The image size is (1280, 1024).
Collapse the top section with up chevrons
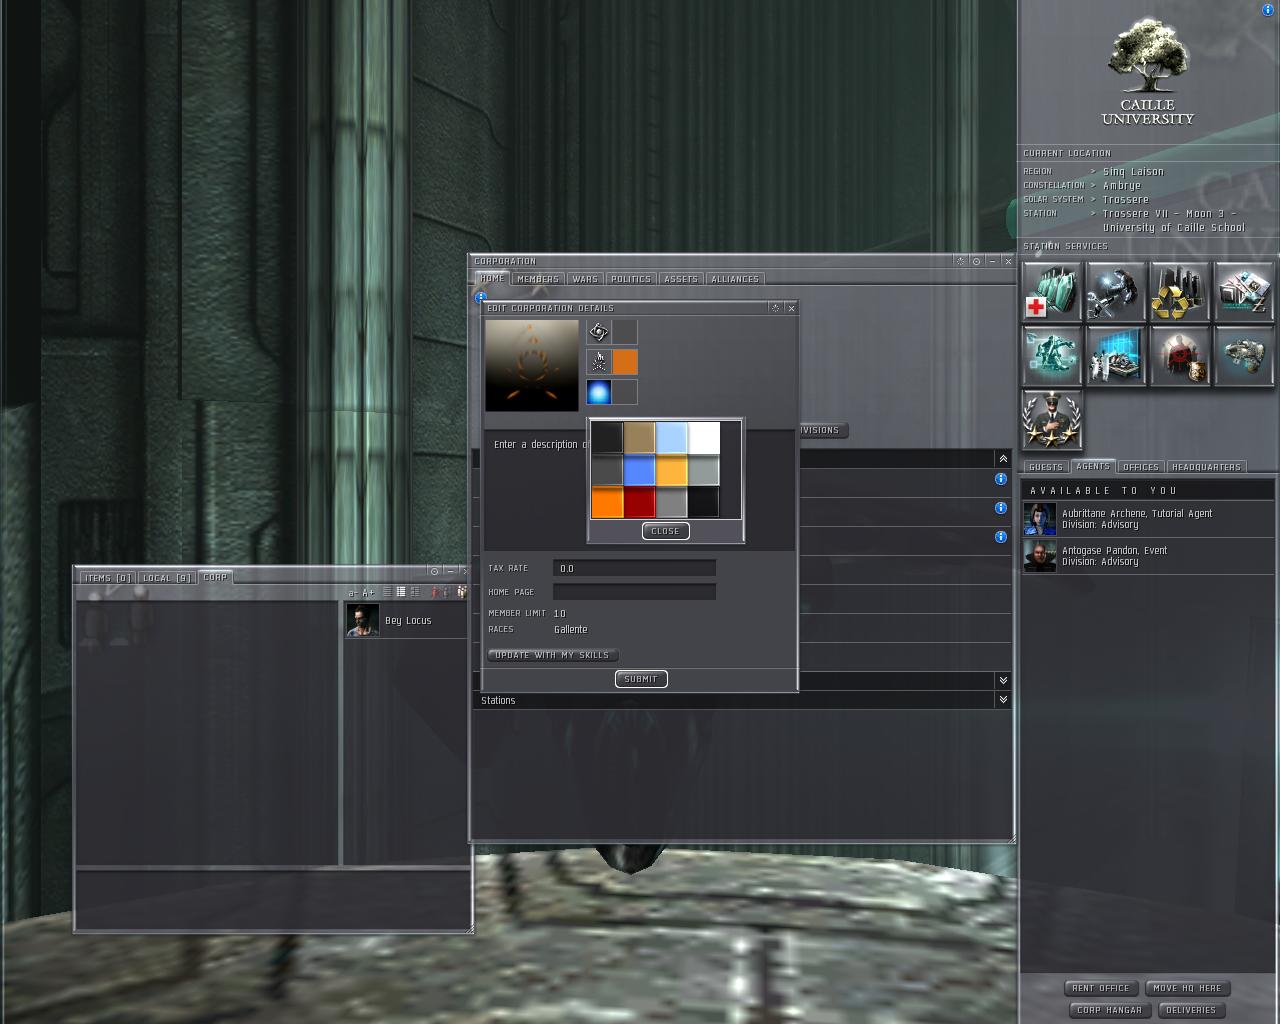[1003, 458]
